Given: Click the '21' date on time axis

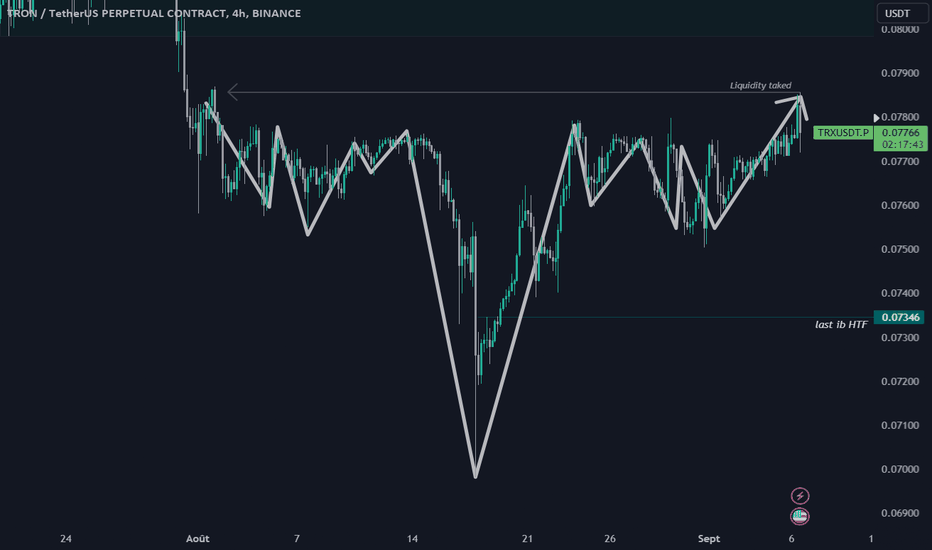Looking at the screenshot, I should pos(527,539).
